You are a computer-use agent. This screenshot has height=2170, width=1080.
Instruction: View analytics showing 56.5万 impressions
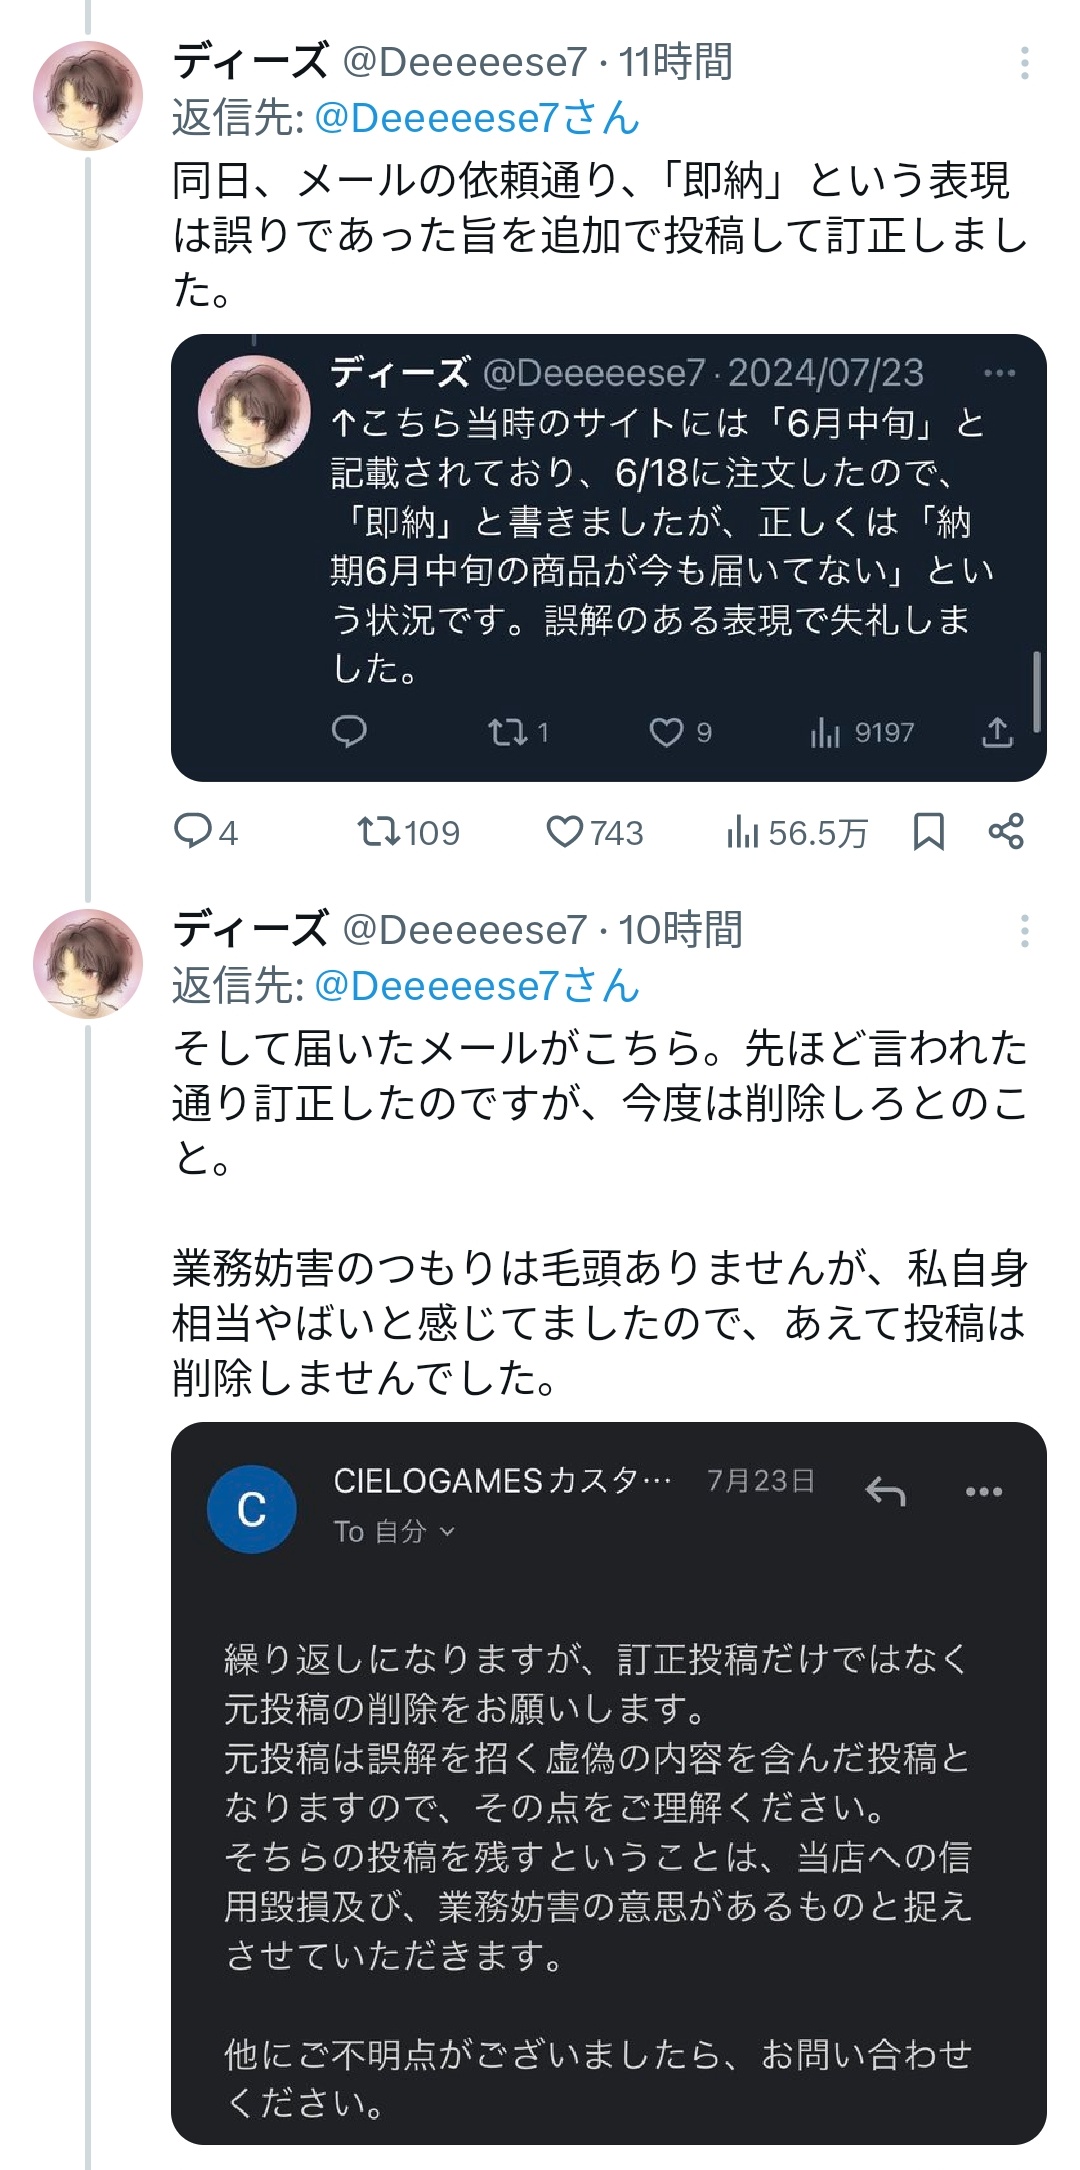click(x=743, y=832)
